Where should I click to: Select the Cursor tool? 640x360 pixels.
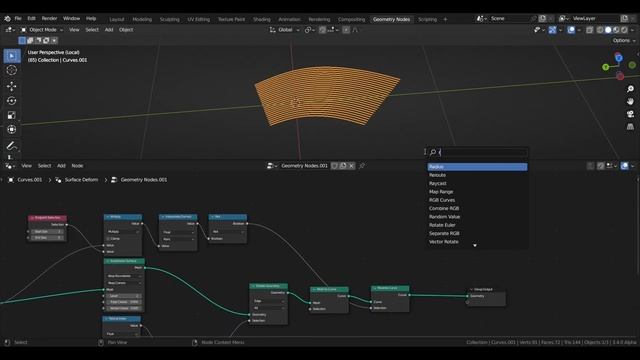(12, 70)
